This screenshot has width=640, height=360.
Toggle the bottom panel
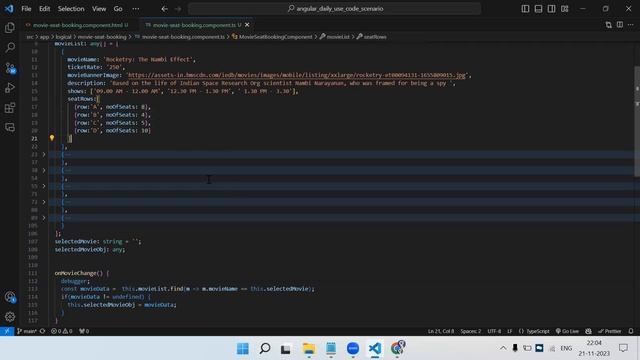point(538,9)
